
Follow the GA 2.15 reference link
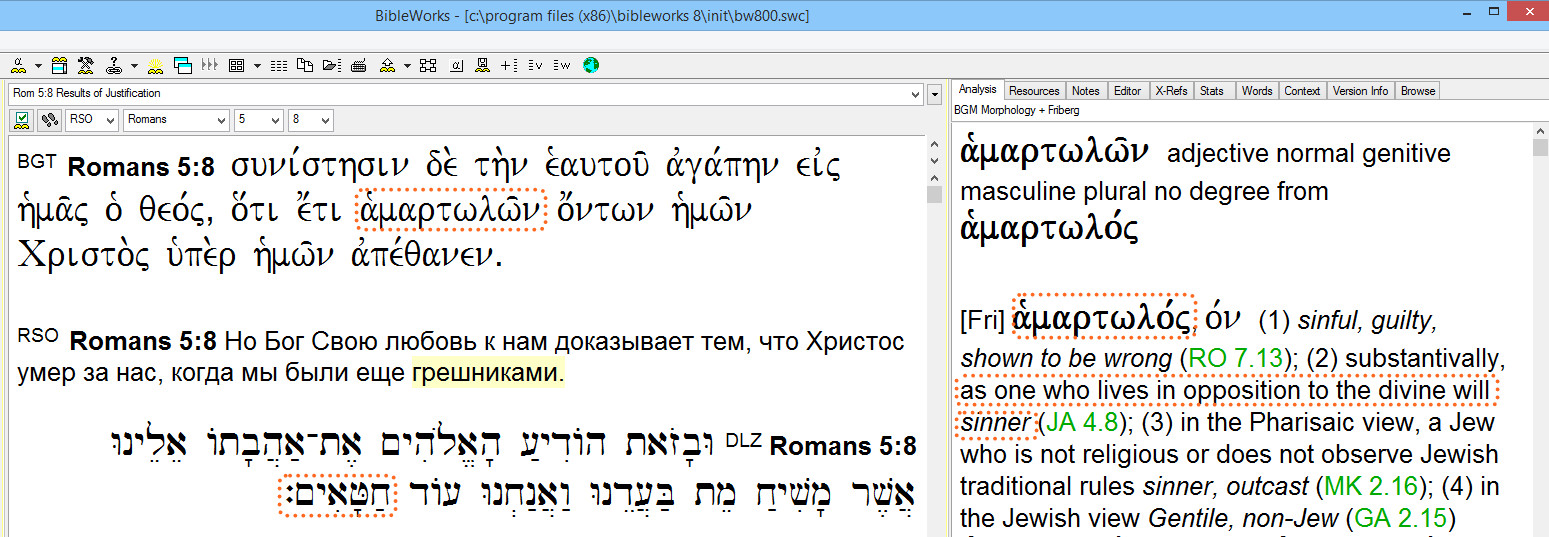point(1401,518)
